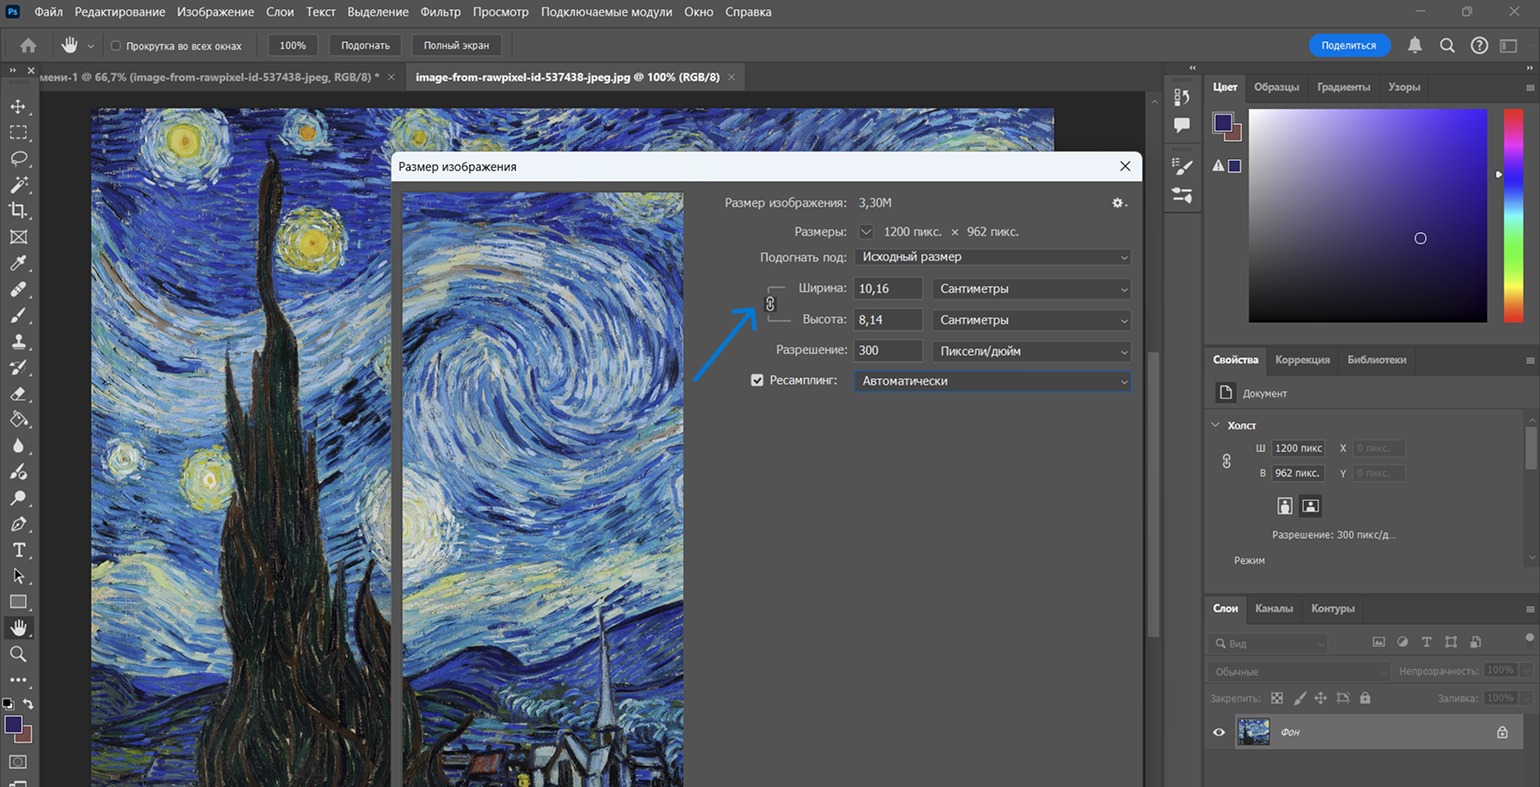Open the 'Подогнать под' dropdown
Image resolution: width=1540 pixels, height=787 pixels.
click(993, 257)
